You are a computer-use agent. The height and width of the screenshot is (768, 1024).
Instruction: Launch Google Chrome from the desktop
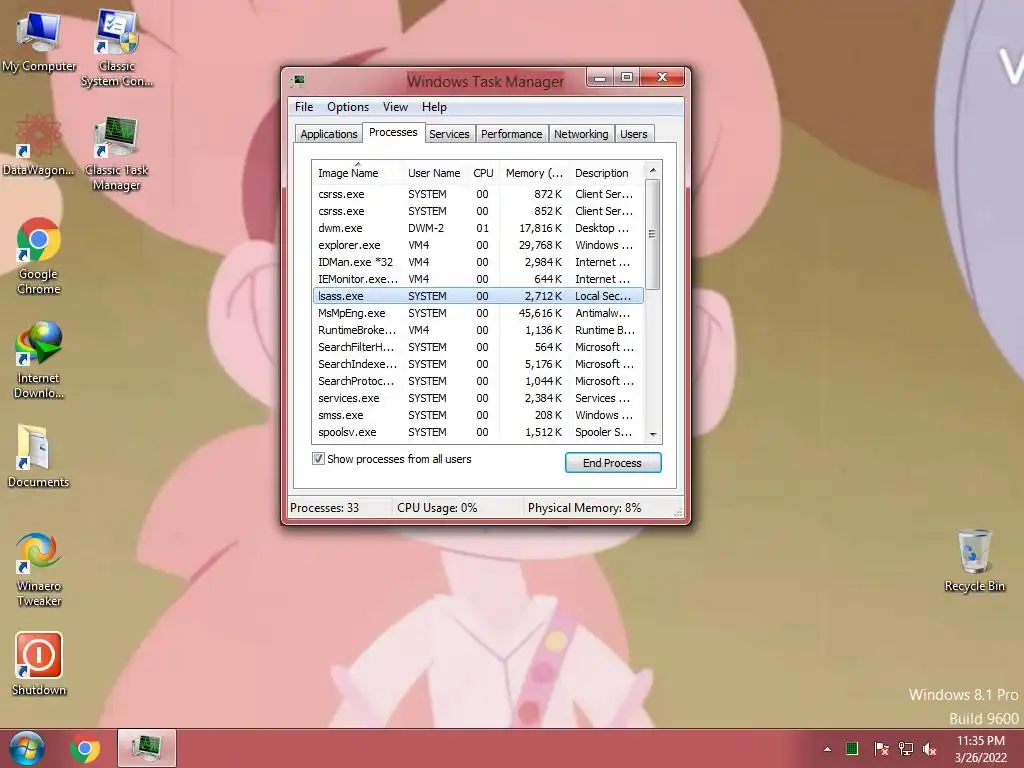(x=39, y=255)
